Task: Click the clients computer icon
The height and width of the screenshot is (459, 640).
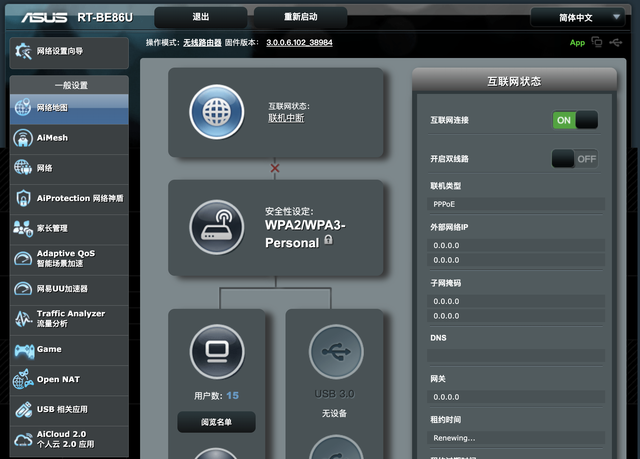Action: tap(217, 352)
